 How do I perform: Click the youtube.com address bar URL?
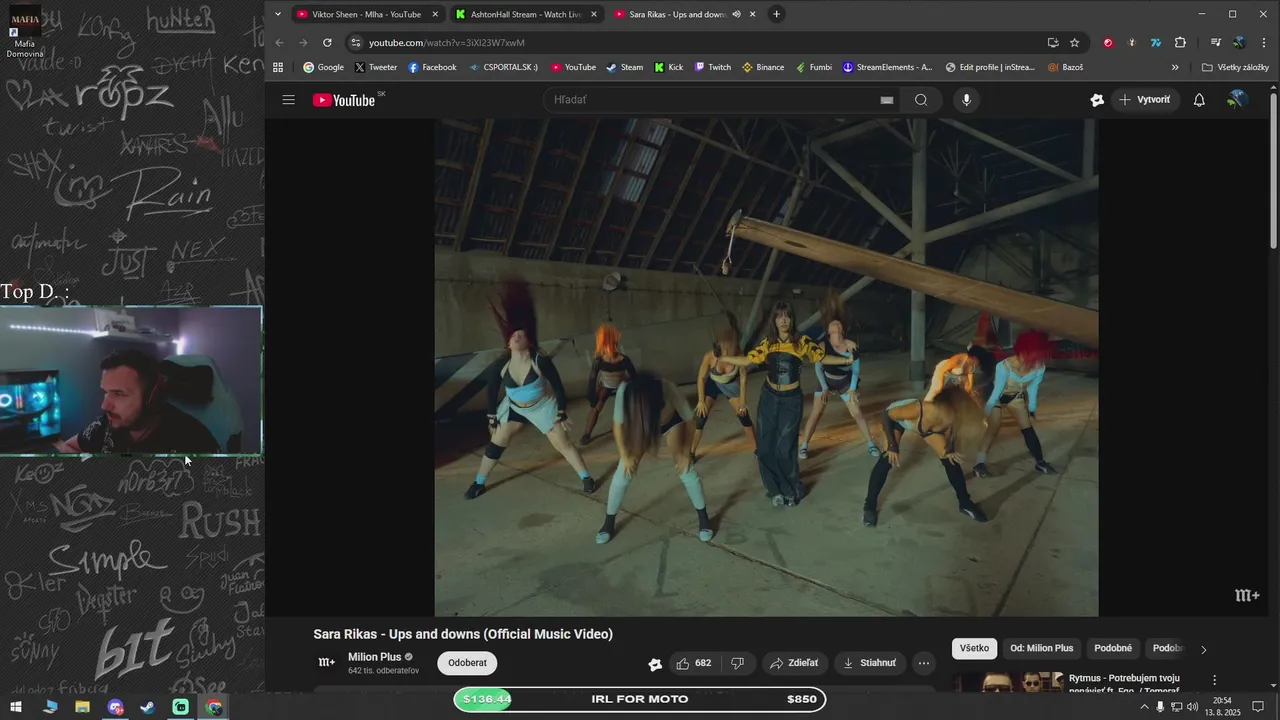tap(446, 42)
